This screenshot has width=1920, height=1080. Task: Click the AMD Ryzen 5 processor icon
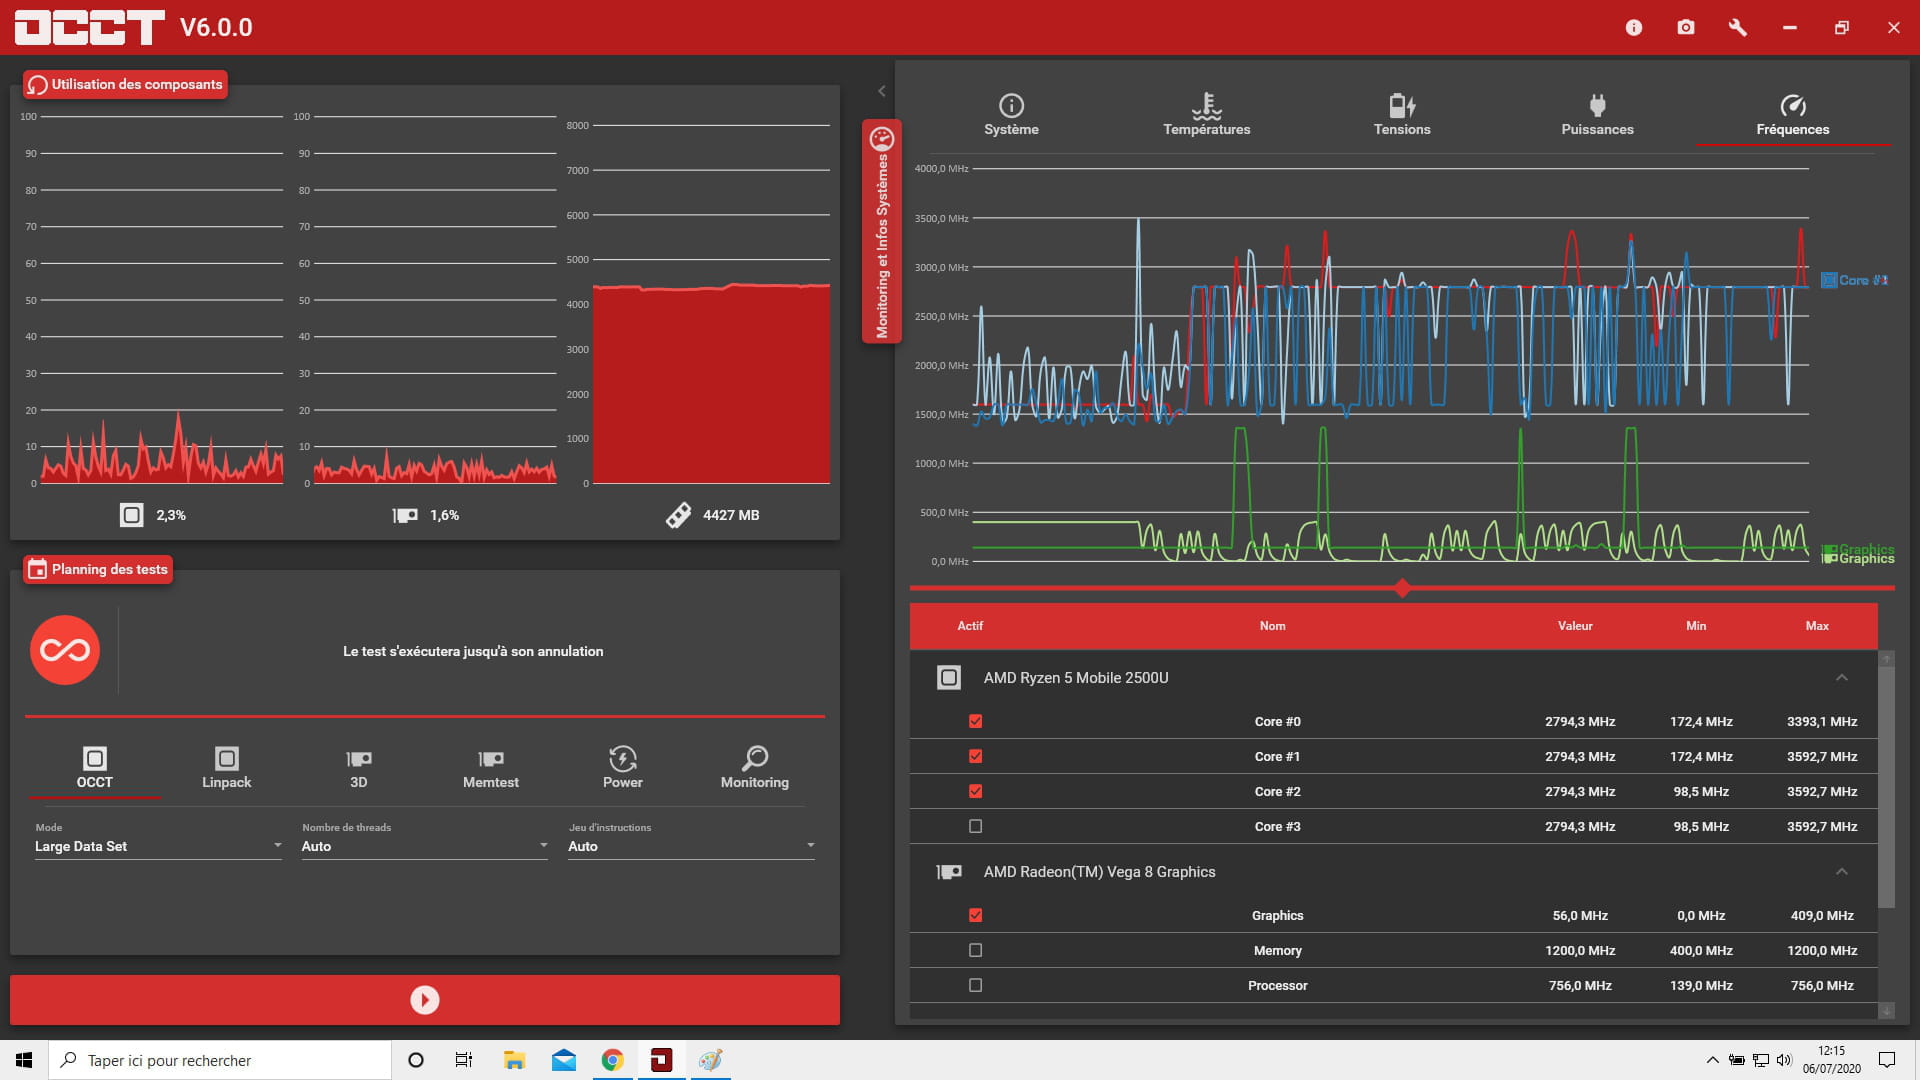coord(949,678)
